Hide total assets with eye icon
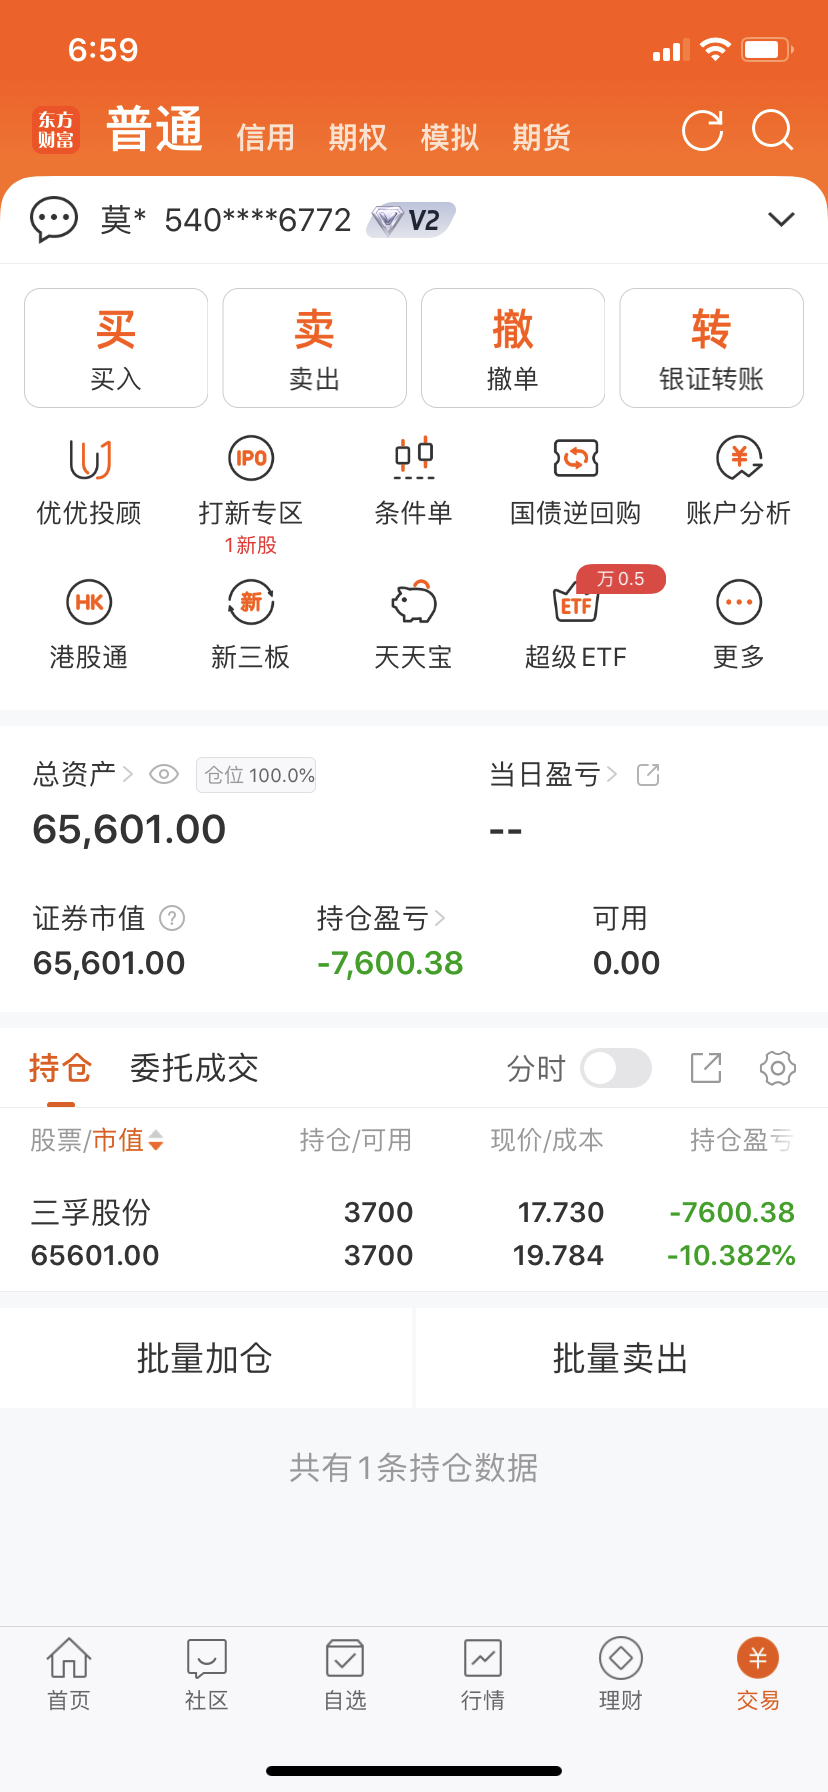The height and width of the screenshot is (1792, 828). coord(164,774)
